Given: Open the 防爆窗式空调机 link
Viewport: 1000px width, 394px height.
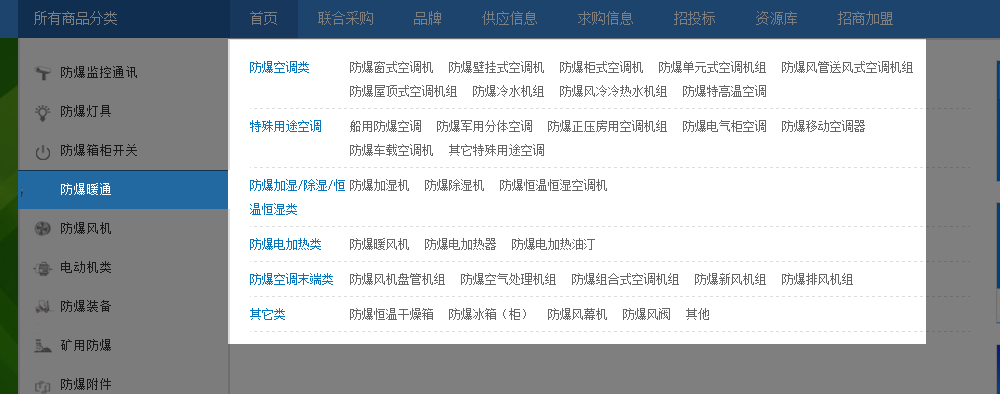Looking at the screenshot, I should tap(391, 68).
